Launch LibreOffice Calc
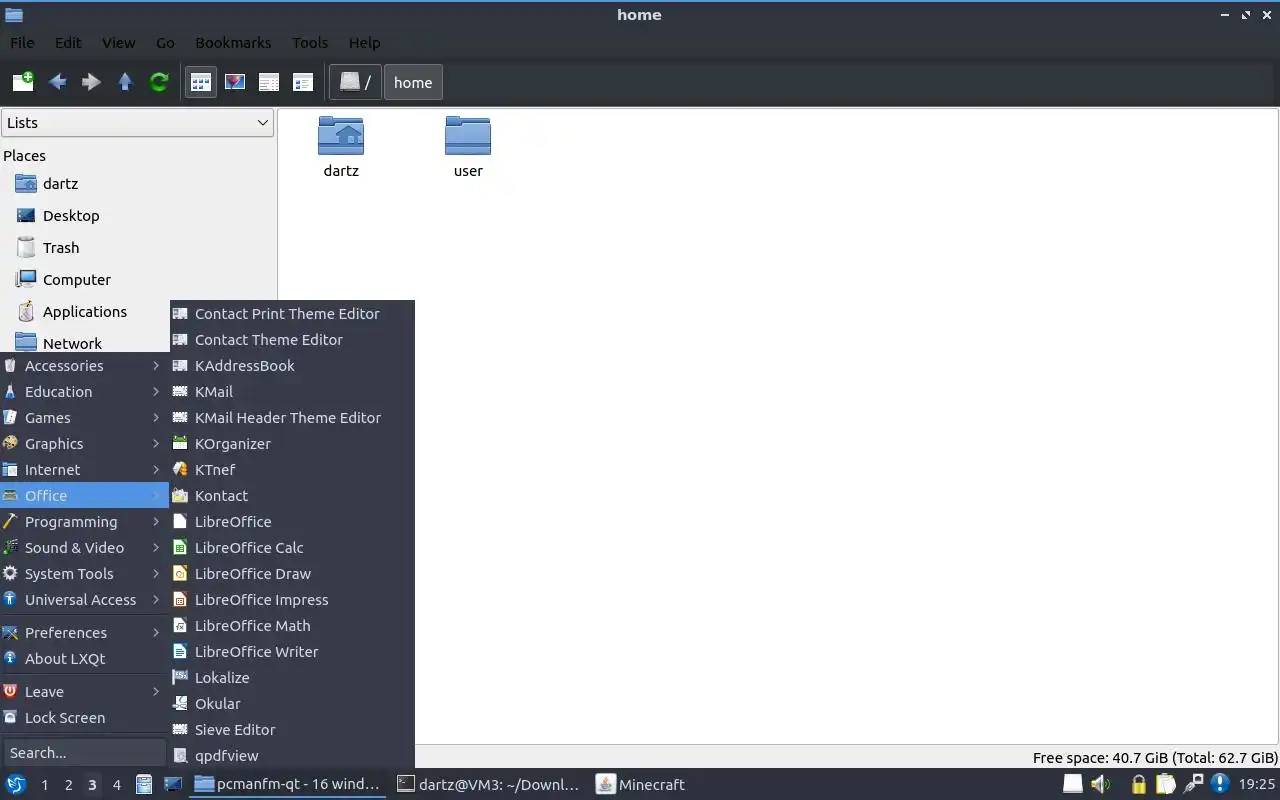1280x800 pixels. point(292,548)
